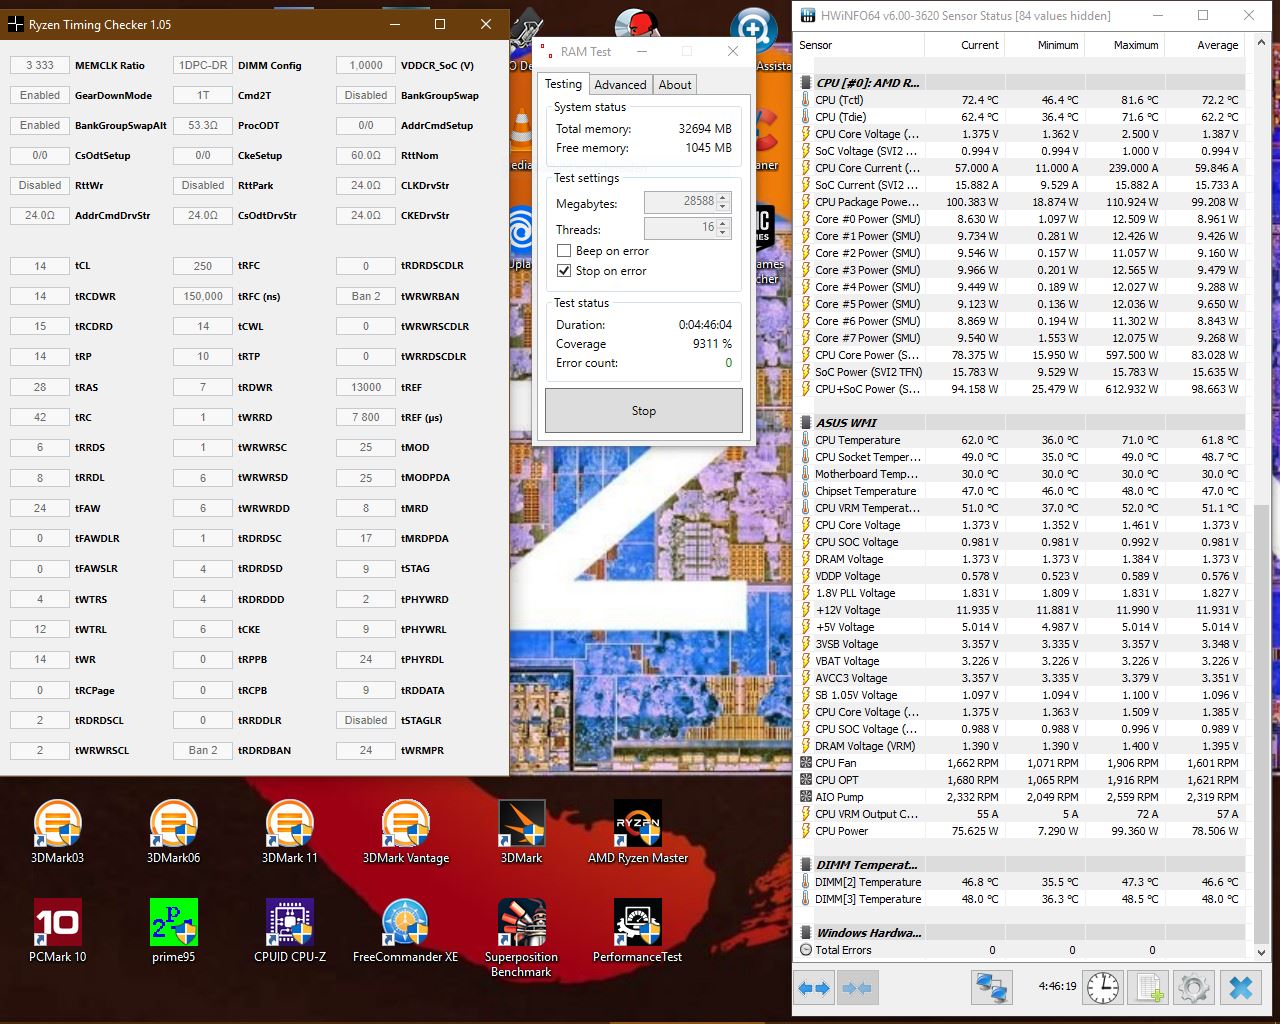Viewport: 1280px width, 1024px height.
Task: Open 3DMark06 desktop shortcut
Action: tap(173, 831)
